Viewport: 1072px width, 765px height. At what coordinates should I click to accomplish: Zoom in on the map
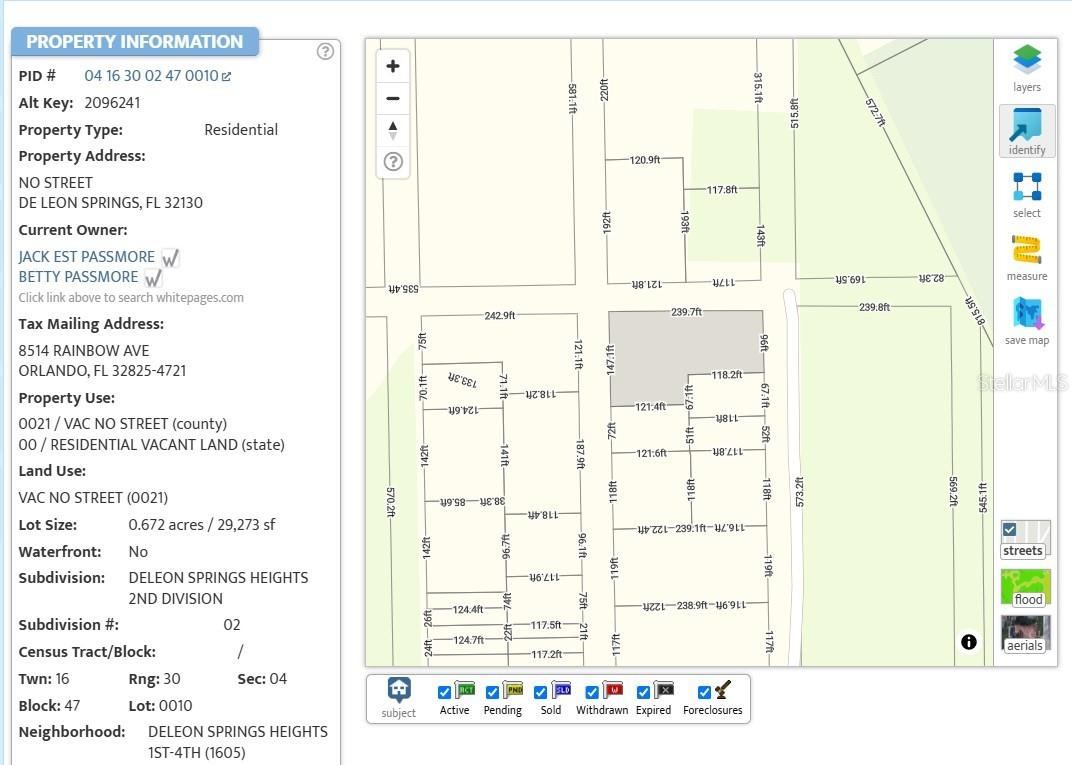click(392, 66)
